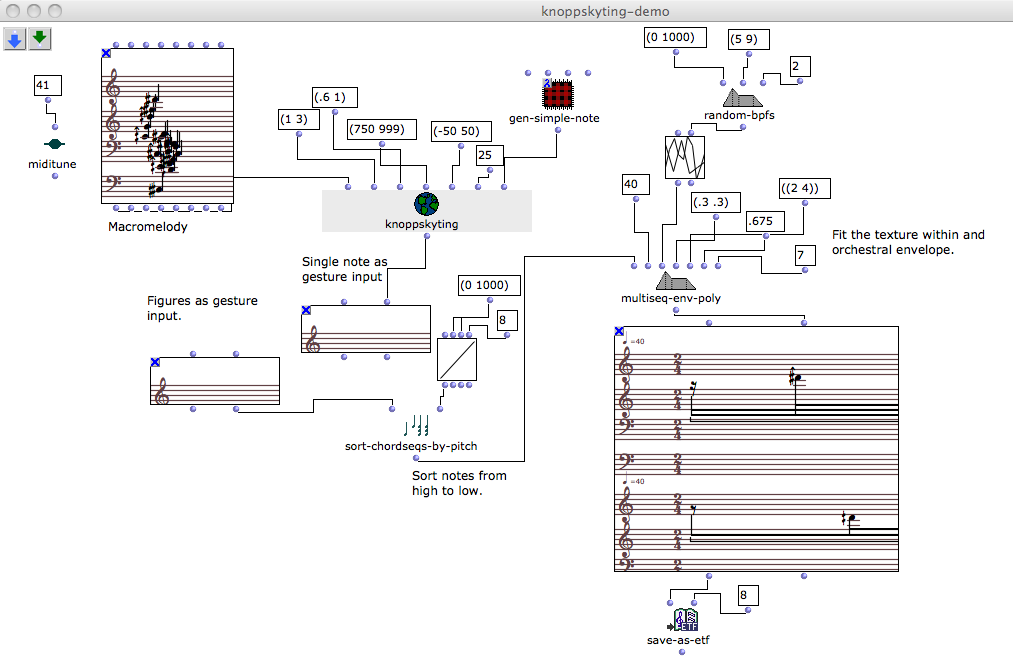Click the knoppskyting globe icon
The image size is (1013, 661).
pos(427,204)
